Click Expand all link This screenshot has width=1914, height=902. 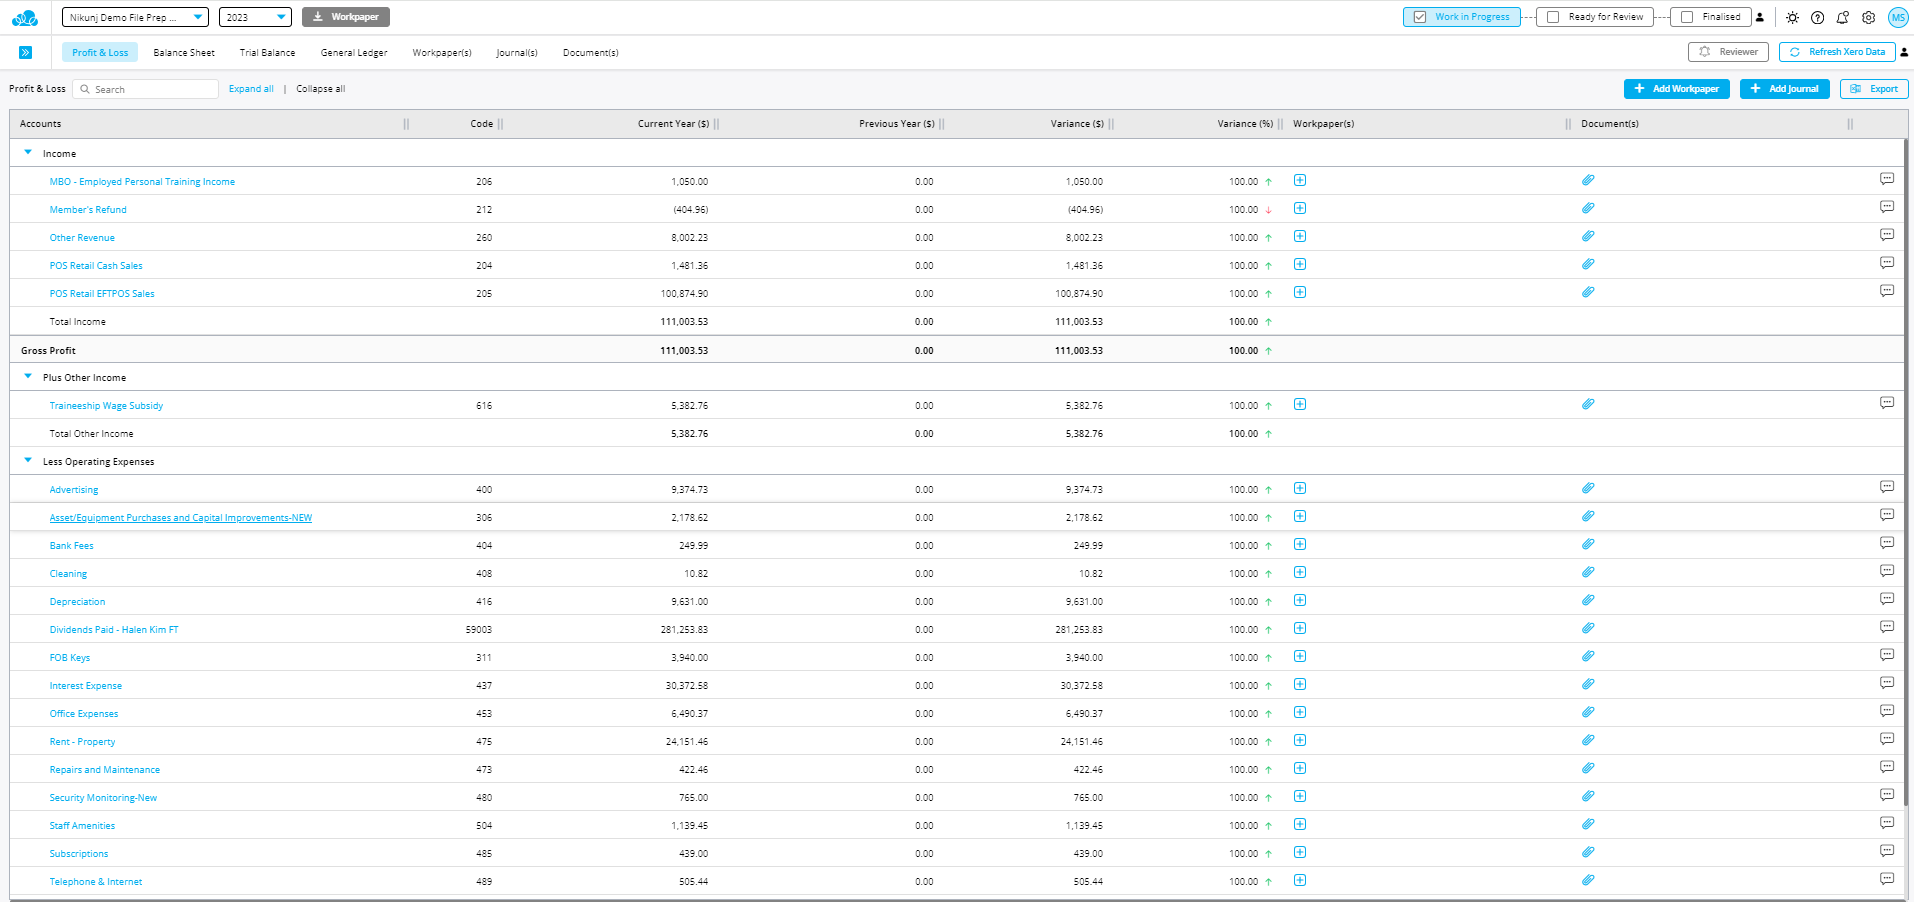point(251,89)
